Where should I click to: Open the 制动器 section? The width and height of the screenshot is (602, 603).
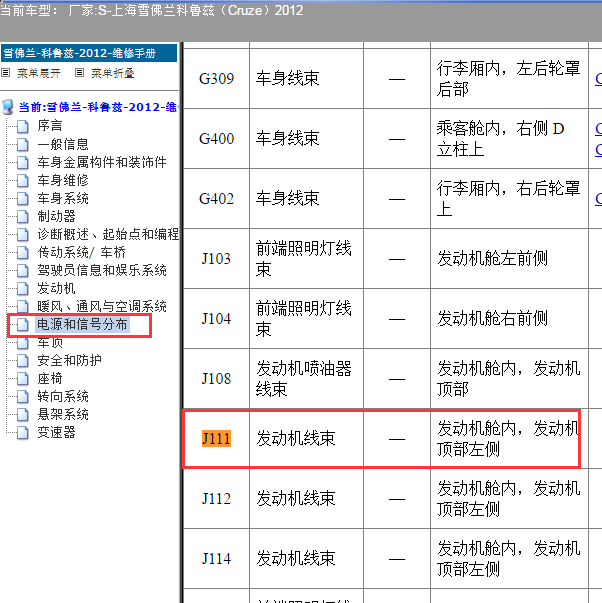point(56,216)
